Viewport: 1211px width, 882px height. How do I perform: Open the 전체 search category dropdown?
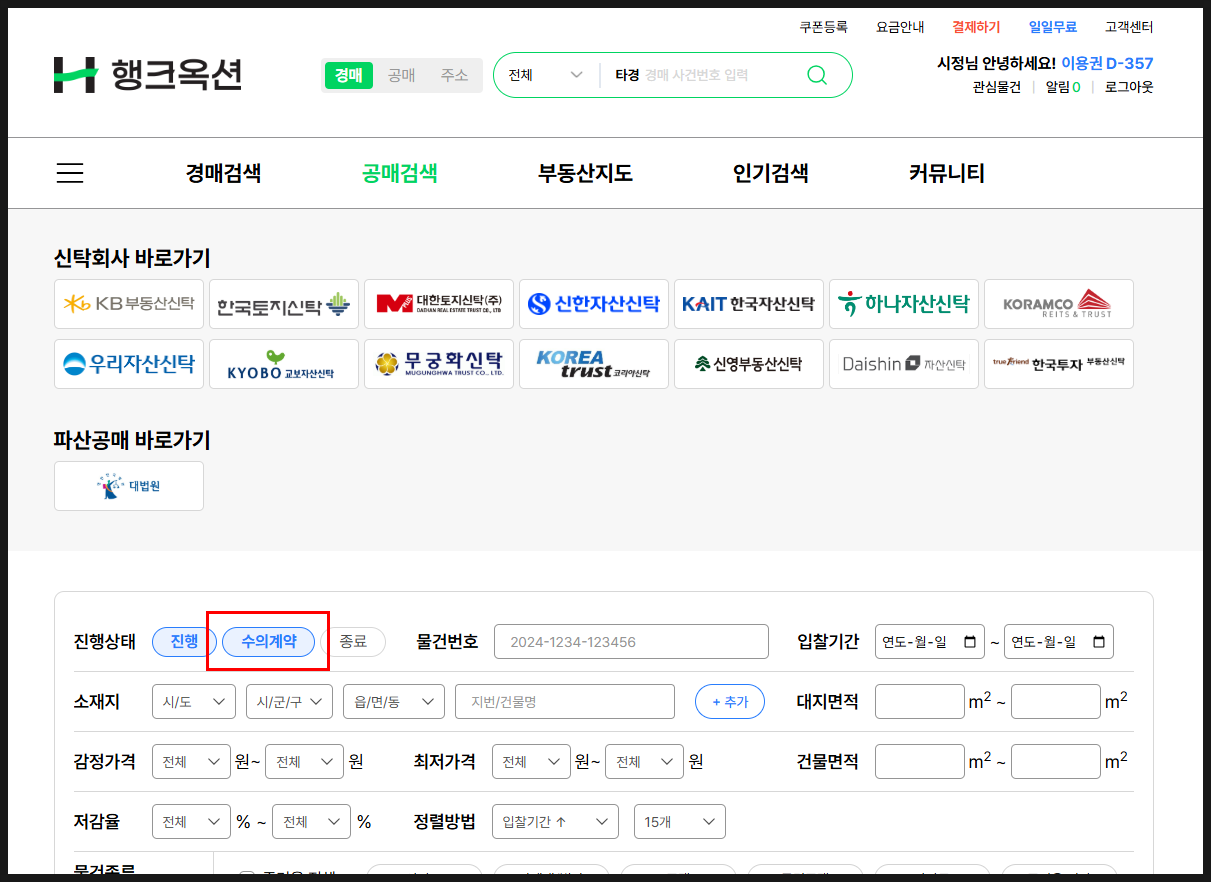point(545,75)
